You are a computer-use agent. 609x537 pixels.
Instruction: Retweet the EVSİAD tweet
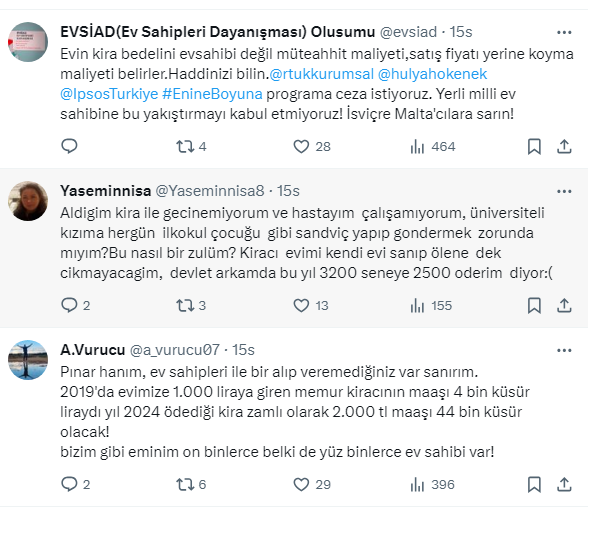185,146
